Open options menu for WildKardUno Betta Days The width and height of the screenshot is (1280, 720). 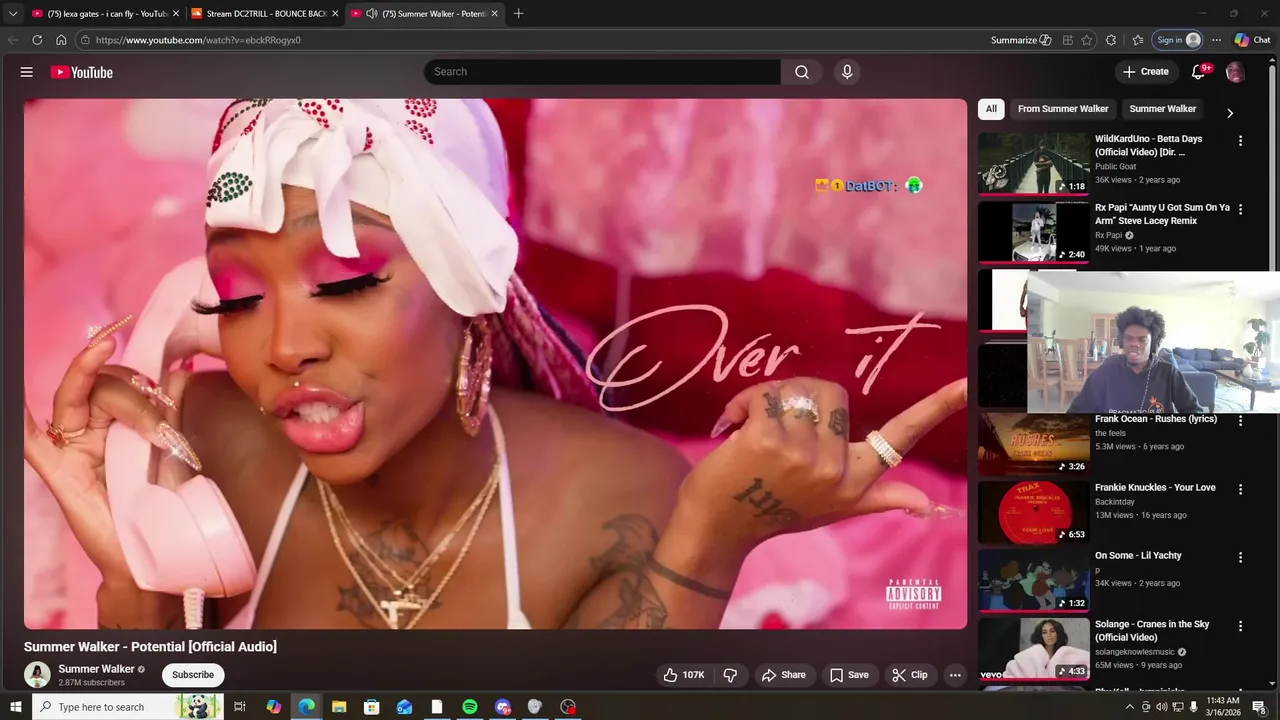click(1241, 141)
